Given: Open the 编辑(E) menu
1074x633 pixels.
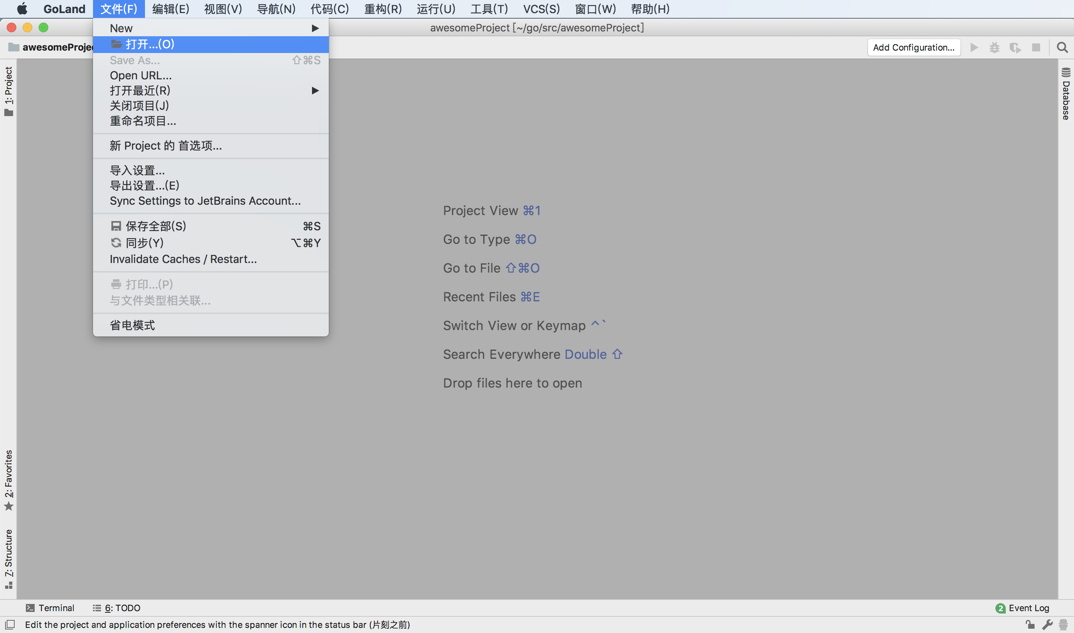Looking at the screenshot, I should (171, 9).
